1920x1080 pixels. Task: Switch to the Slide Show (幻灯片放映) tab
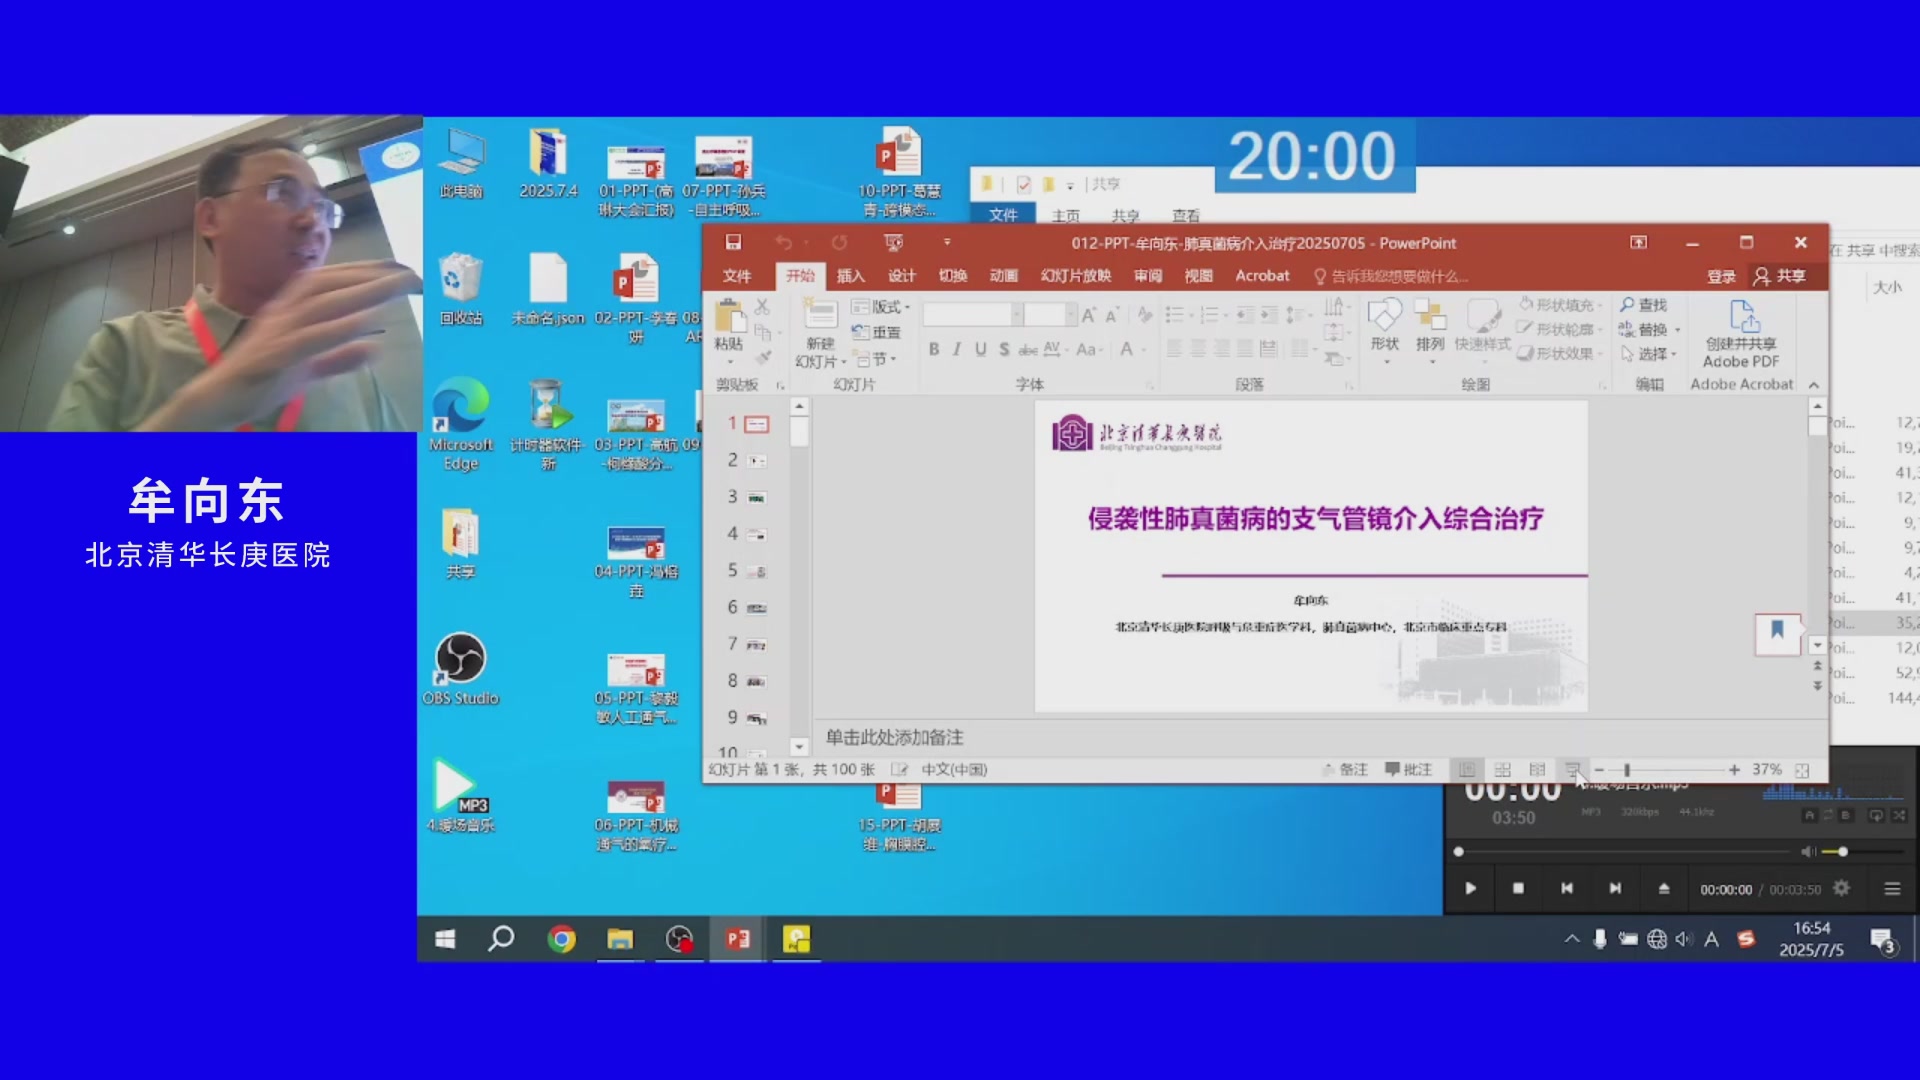pos(1075,276)
